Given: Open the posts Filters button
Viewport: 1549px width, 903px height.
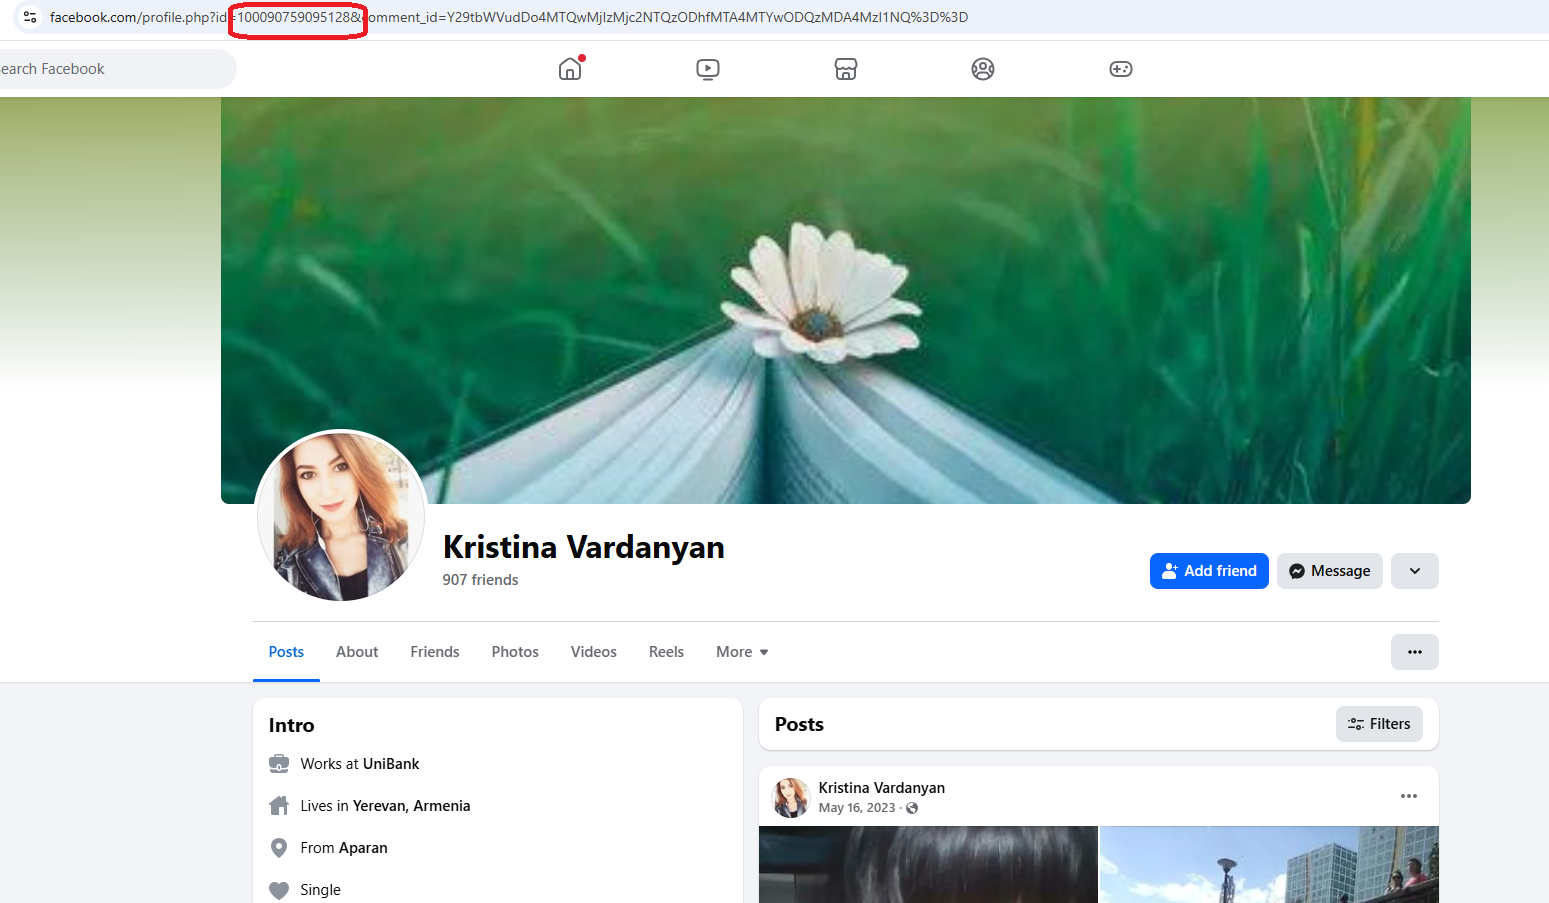Looking at the screenshot, I should [1379, 724].
